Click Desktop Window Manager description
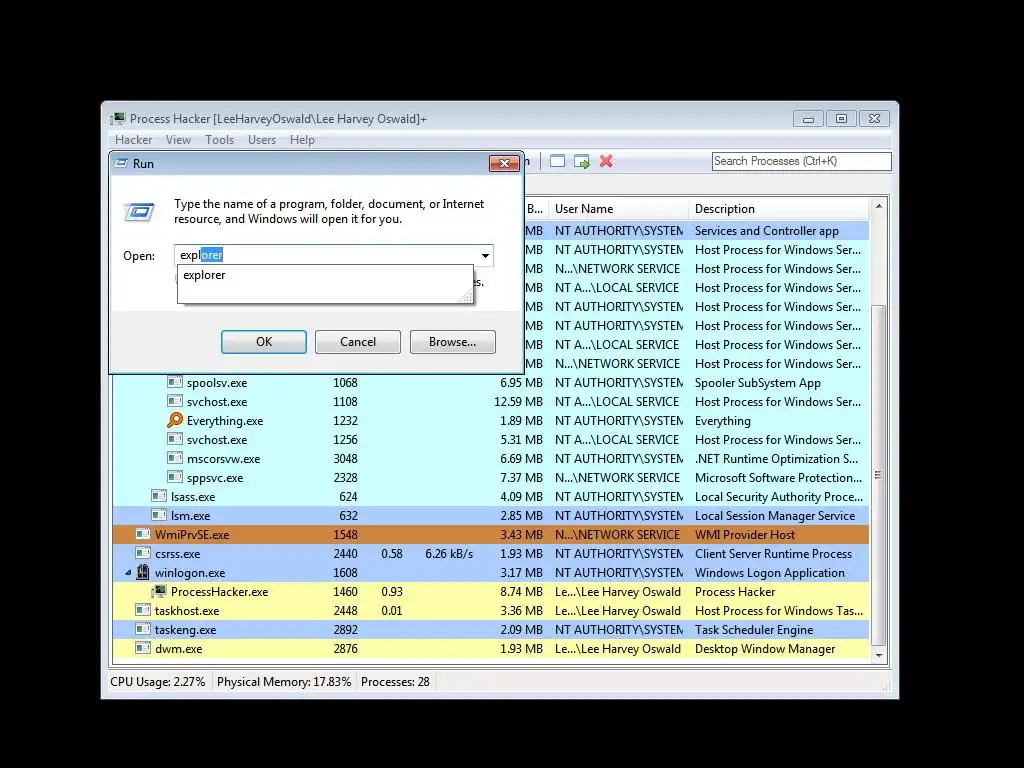 tap(765, 648)
